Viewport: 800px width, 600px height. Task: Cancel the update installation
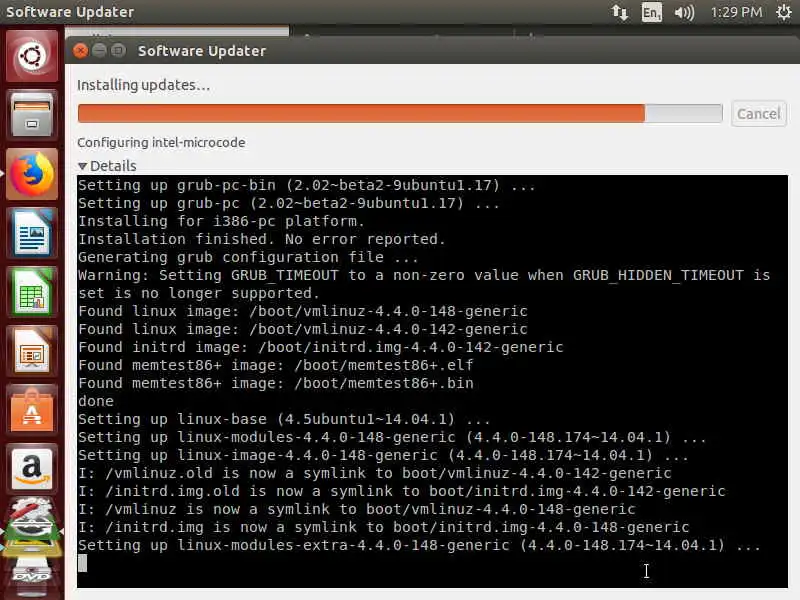(x=759, y=113)
